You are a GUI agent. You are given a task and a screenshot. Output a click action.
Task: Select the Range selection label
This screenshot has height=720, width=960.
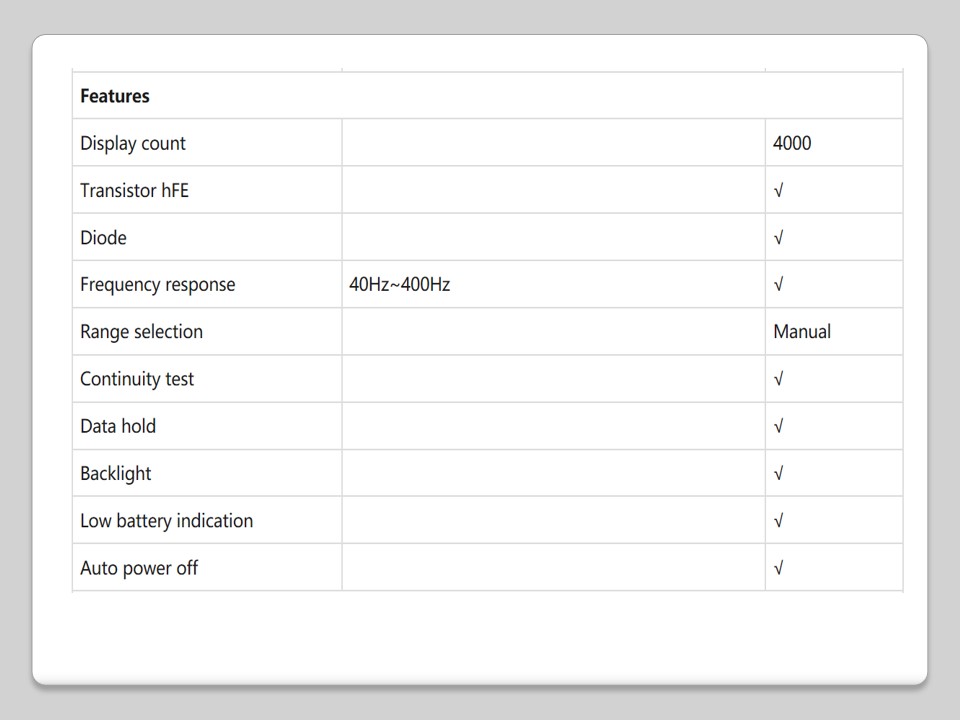[x=141, y=331]
